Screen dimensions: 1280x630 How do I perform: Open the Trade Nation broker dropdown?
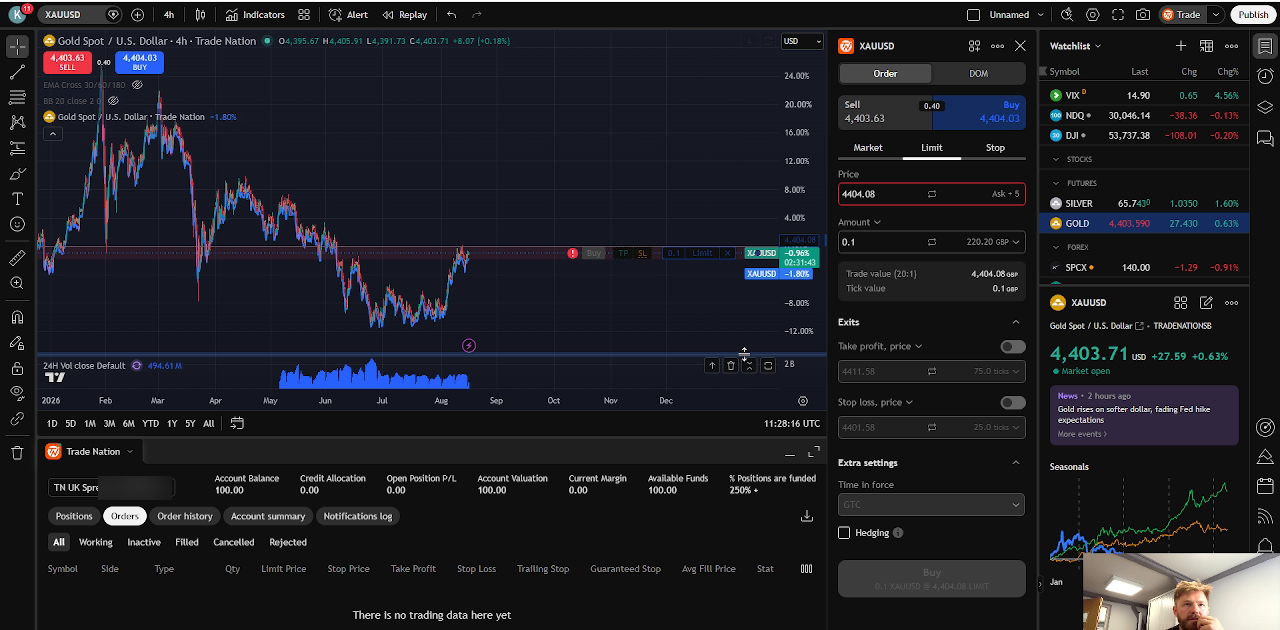coord(90,452)
